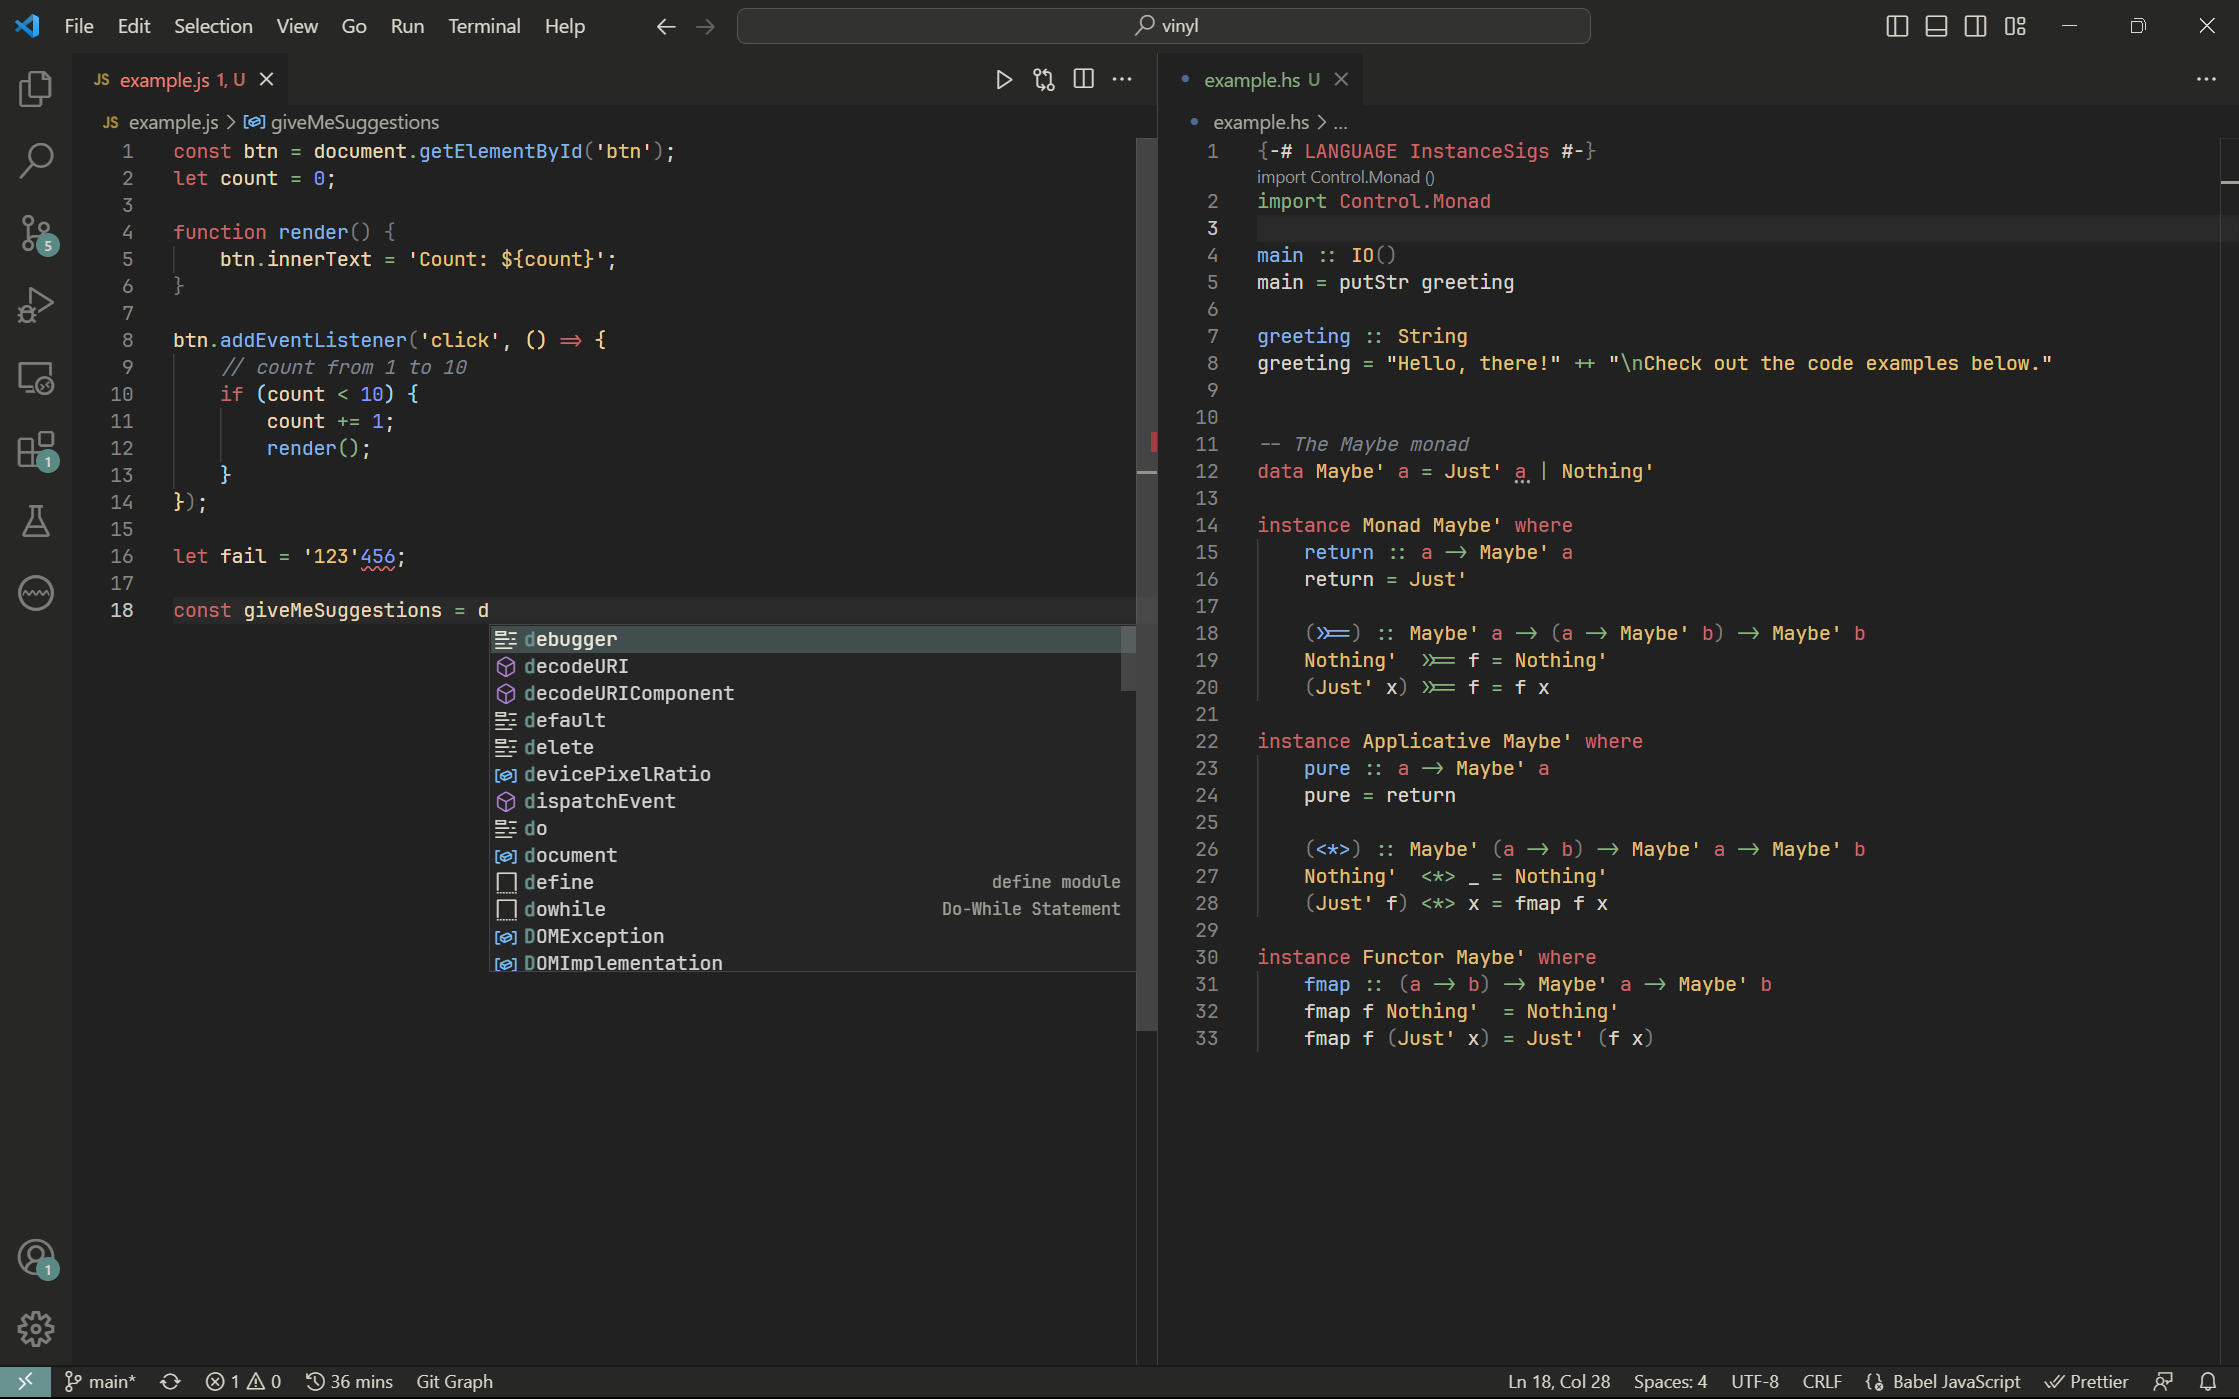Open the Source Control view
This screenshot has height=1399, width=2239.
pos(36,232)
